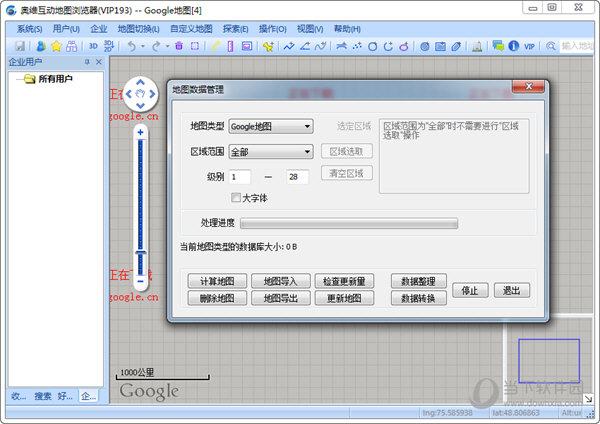Click the purple circle with dot icon
Screen dimensions: 600x424
coord(404,46)
